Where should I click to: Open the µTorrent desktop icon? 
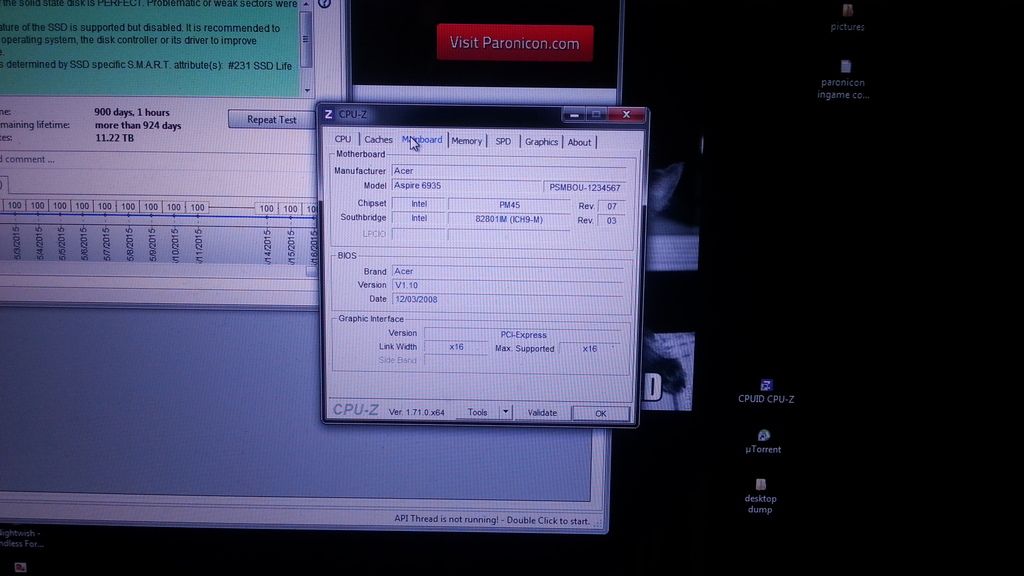pyautogui.click(x=763, y=442)
